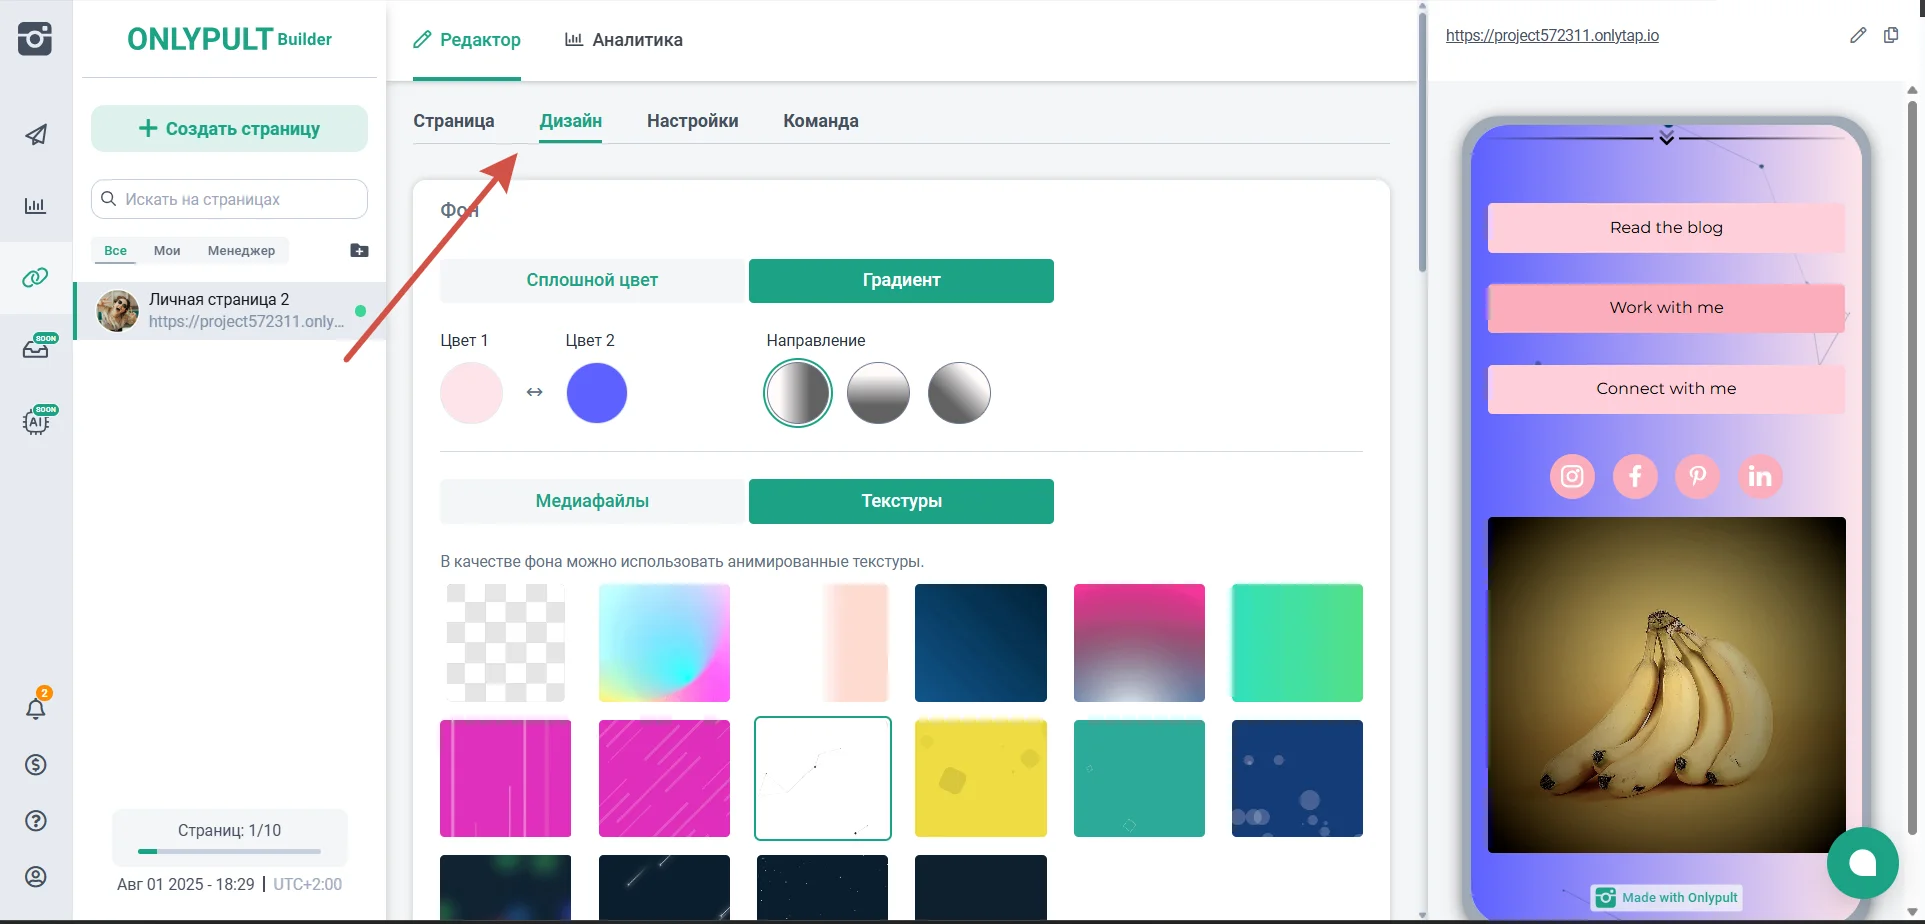Open the project572311.onlytap.io link

point(1552,36)
